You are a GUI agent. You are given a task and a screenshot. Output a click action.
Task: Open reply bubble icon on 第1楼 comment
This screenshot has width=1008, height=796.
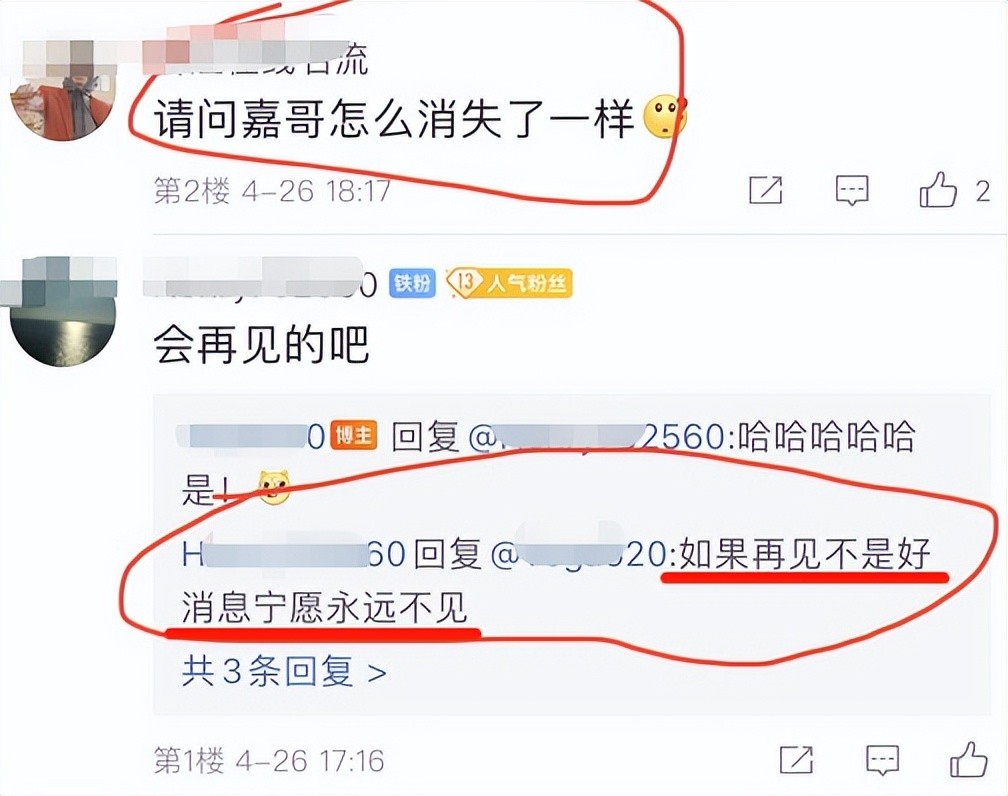tap(882, 761)
